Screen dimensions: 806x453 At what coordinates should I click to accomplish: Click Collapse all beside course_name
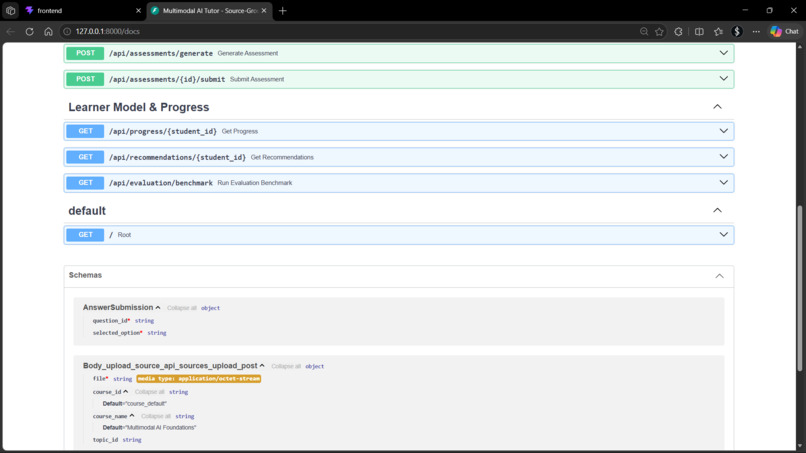click(156, 416)
